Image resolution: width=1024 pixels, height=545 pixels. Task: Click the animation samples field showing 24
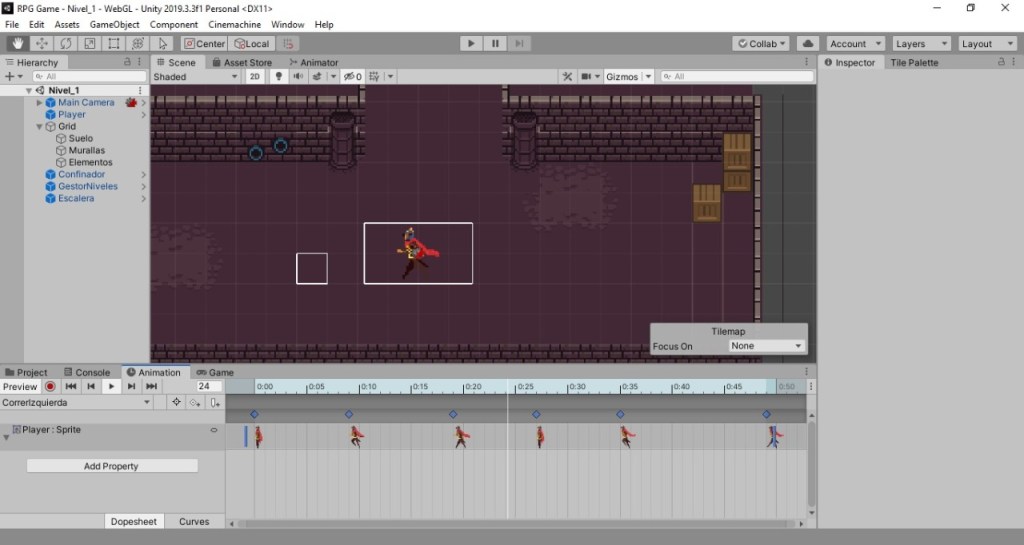pyautogui.click(x=209, y=386)
